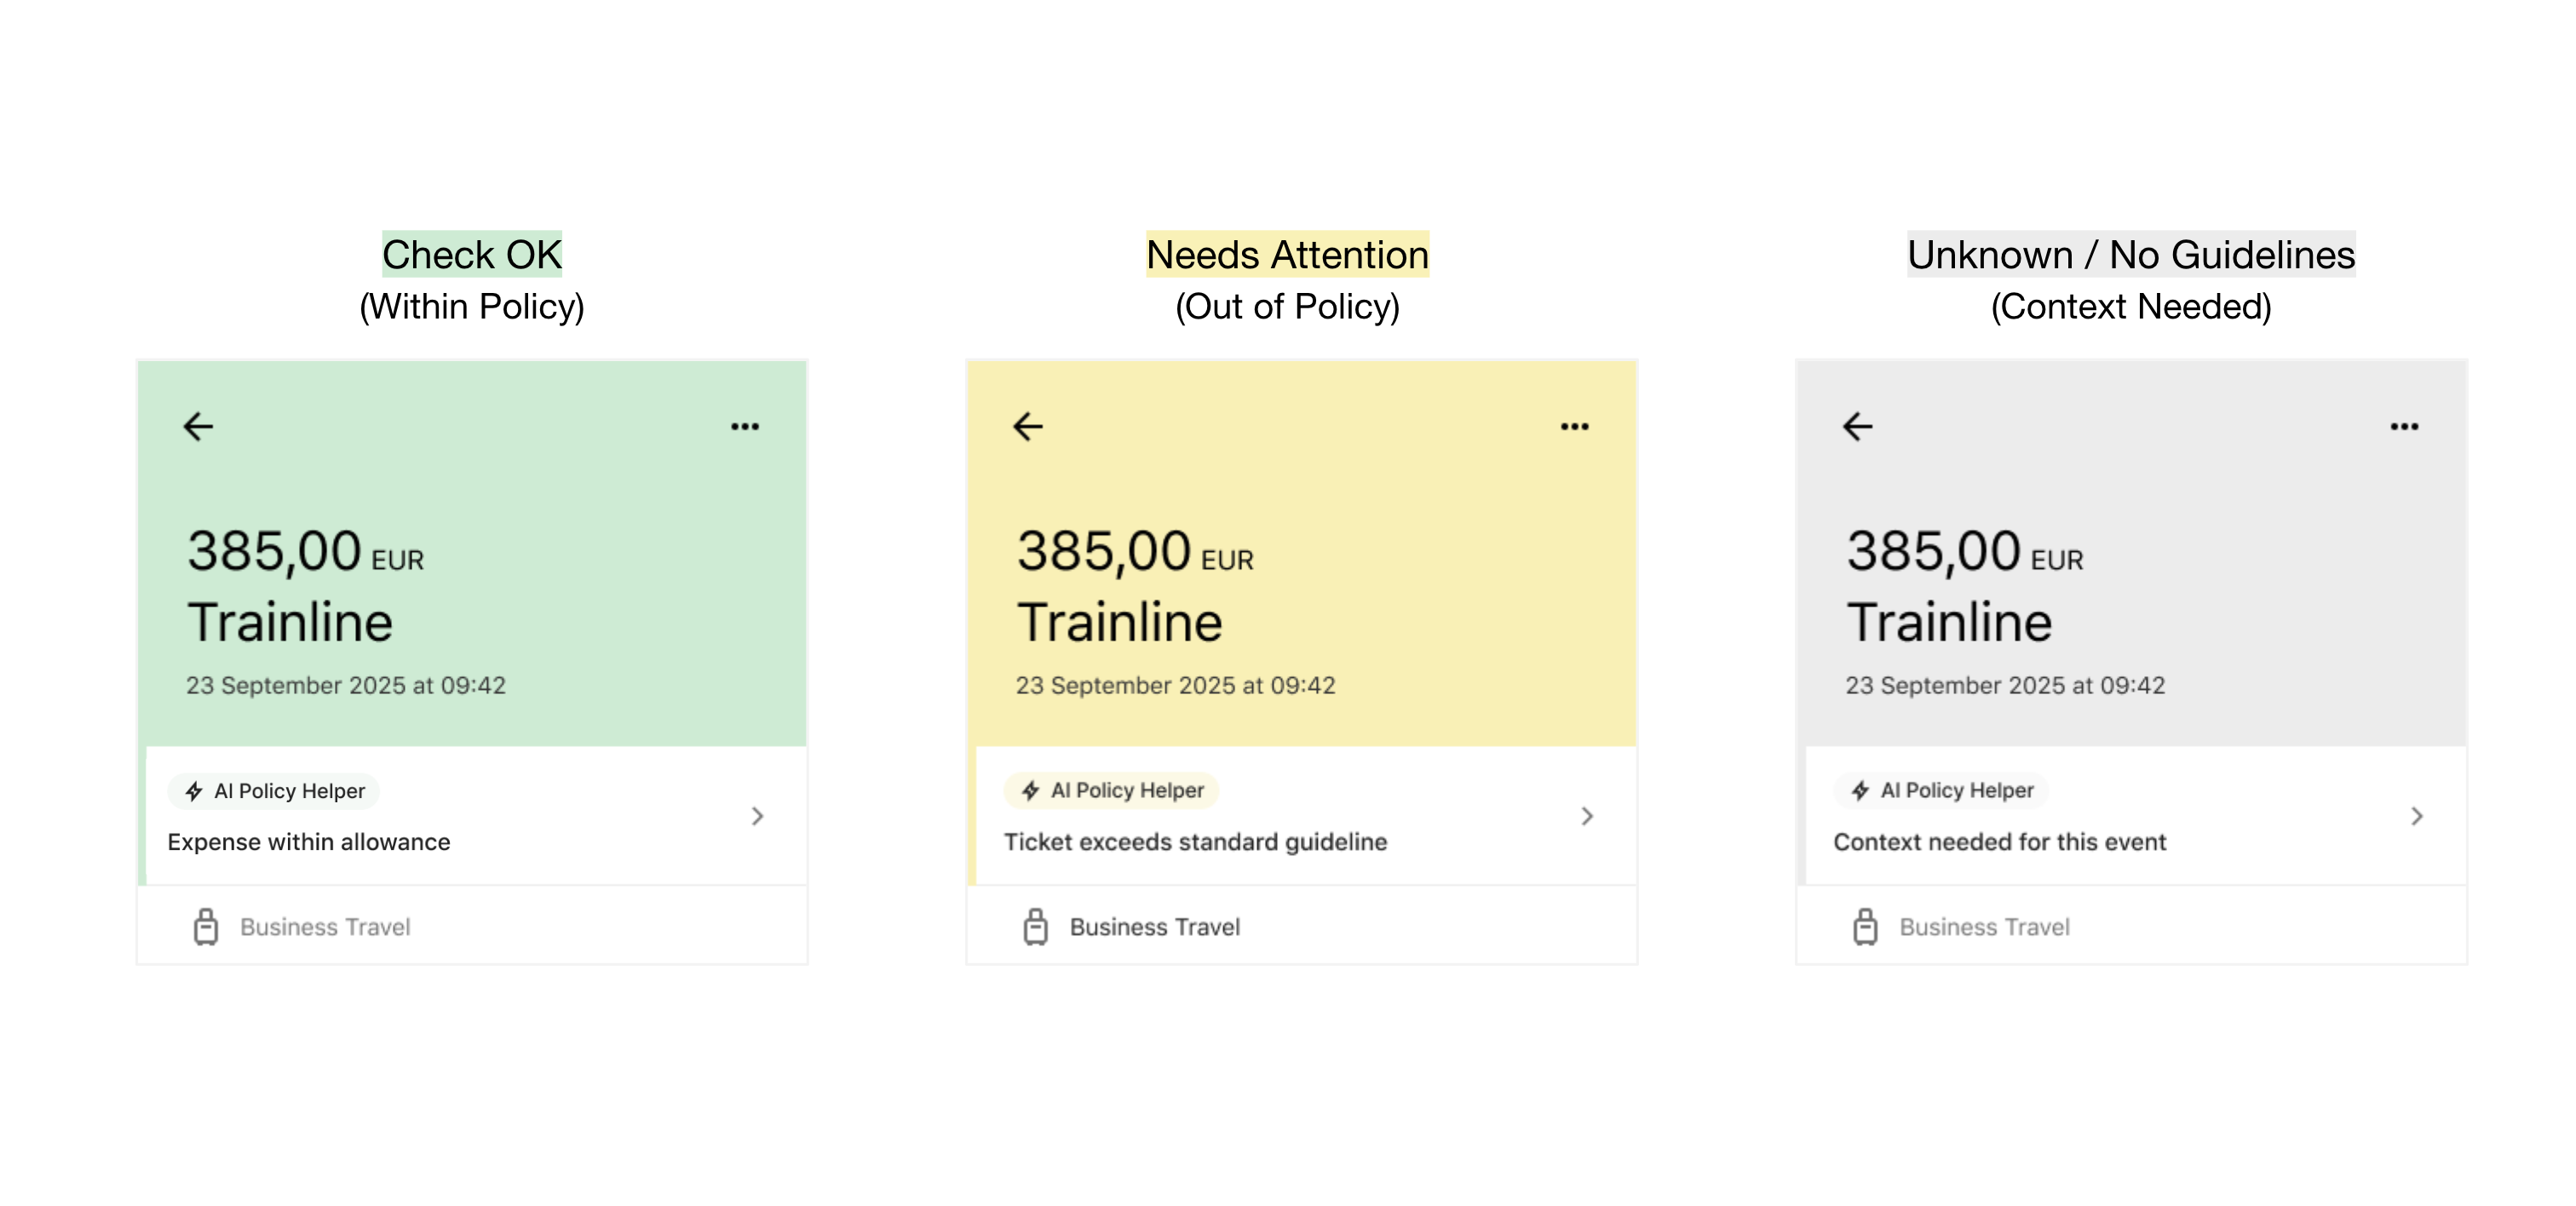2576x1206 pixels.
Task: Click back arrow on gray Unknown card
Action: (1857, 427)
